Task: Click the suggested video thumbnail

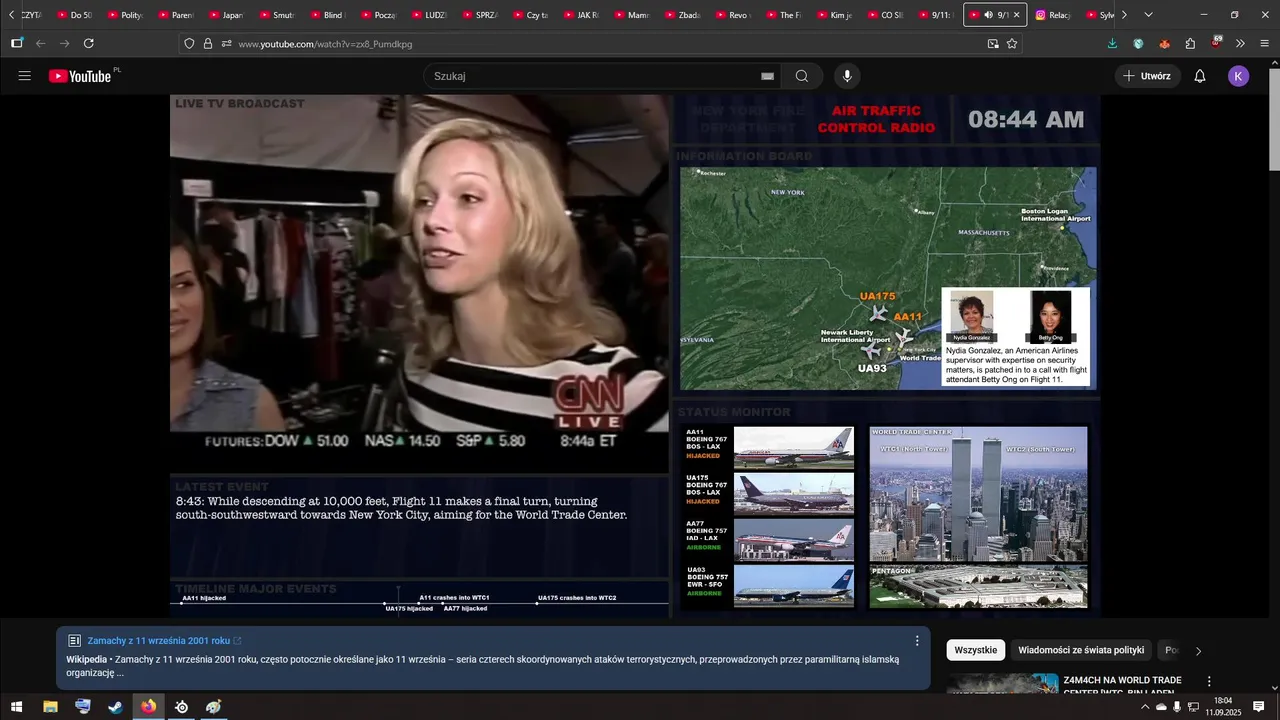Action: [1003, 683]
